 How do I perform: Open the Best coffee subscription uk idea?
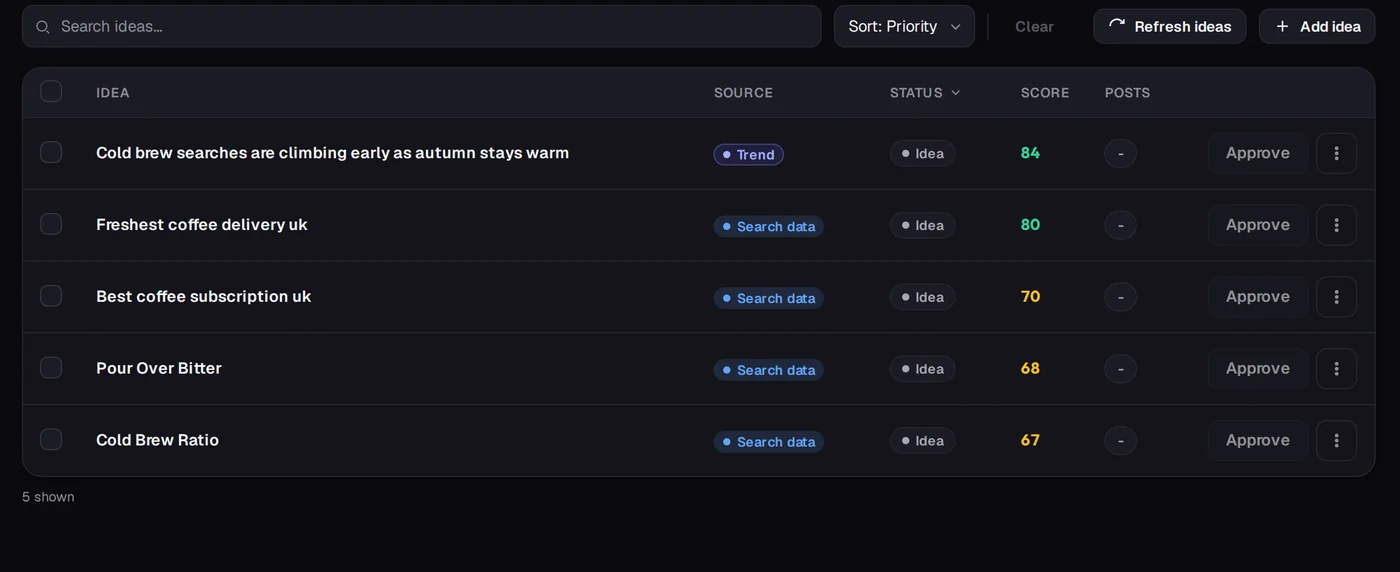tap(204, 297)
